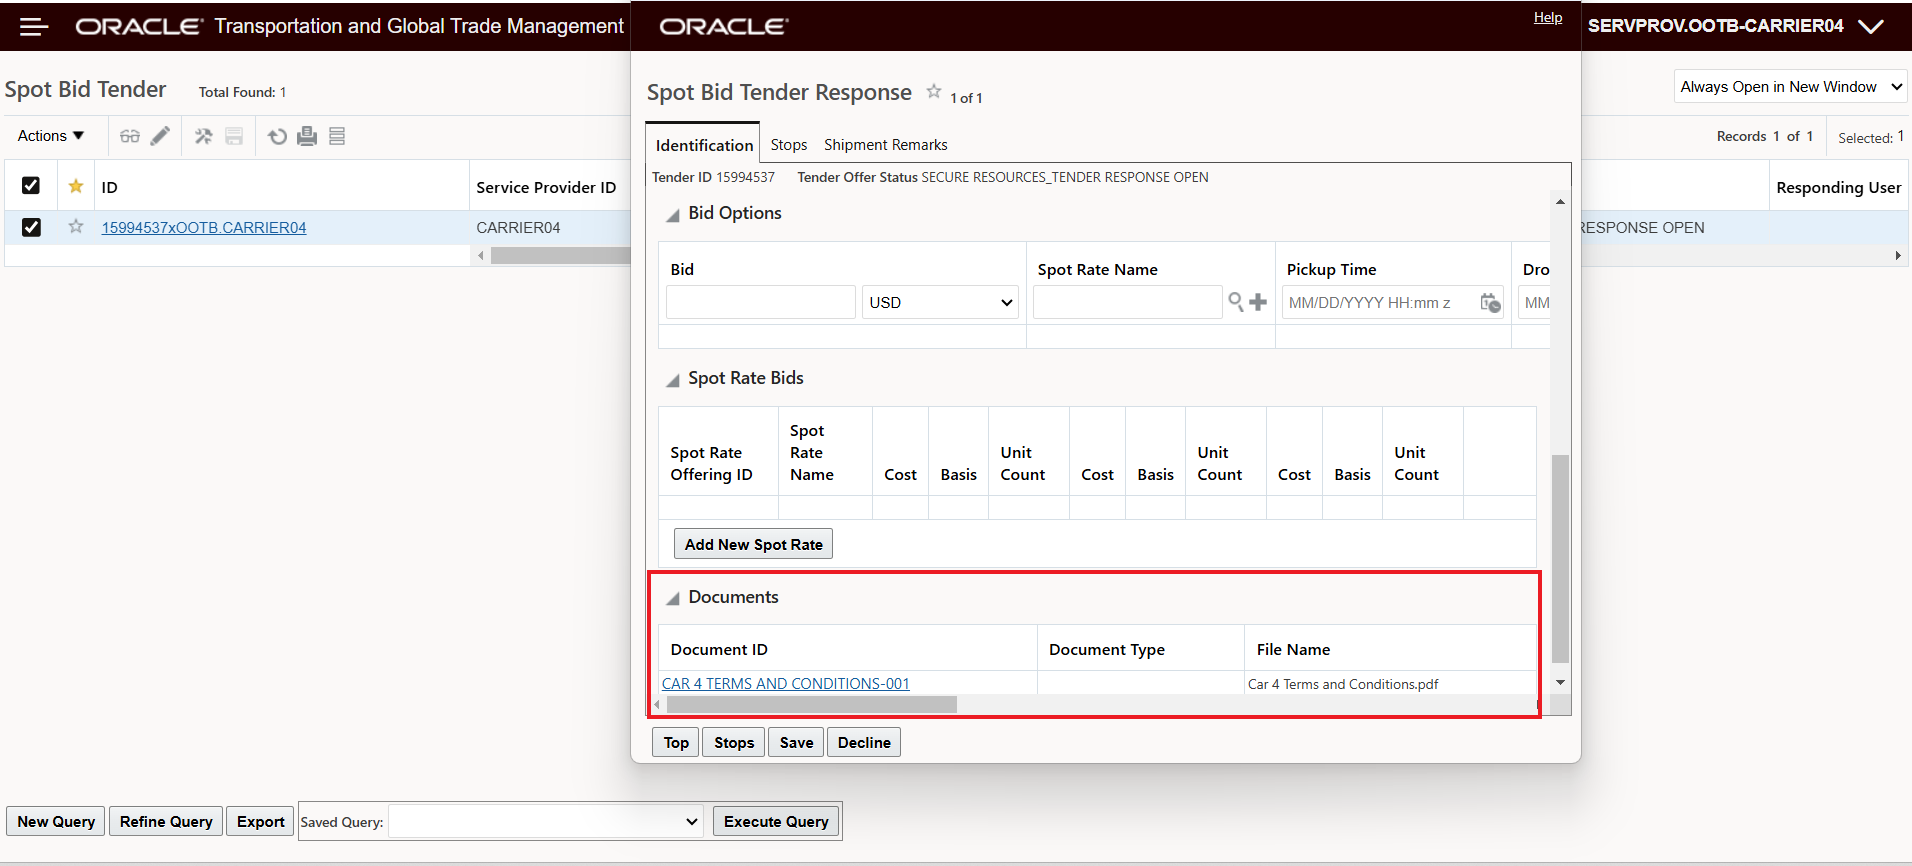
Task: Click scroll-up arrow of response panel
Action: (x=1560, y=202)
